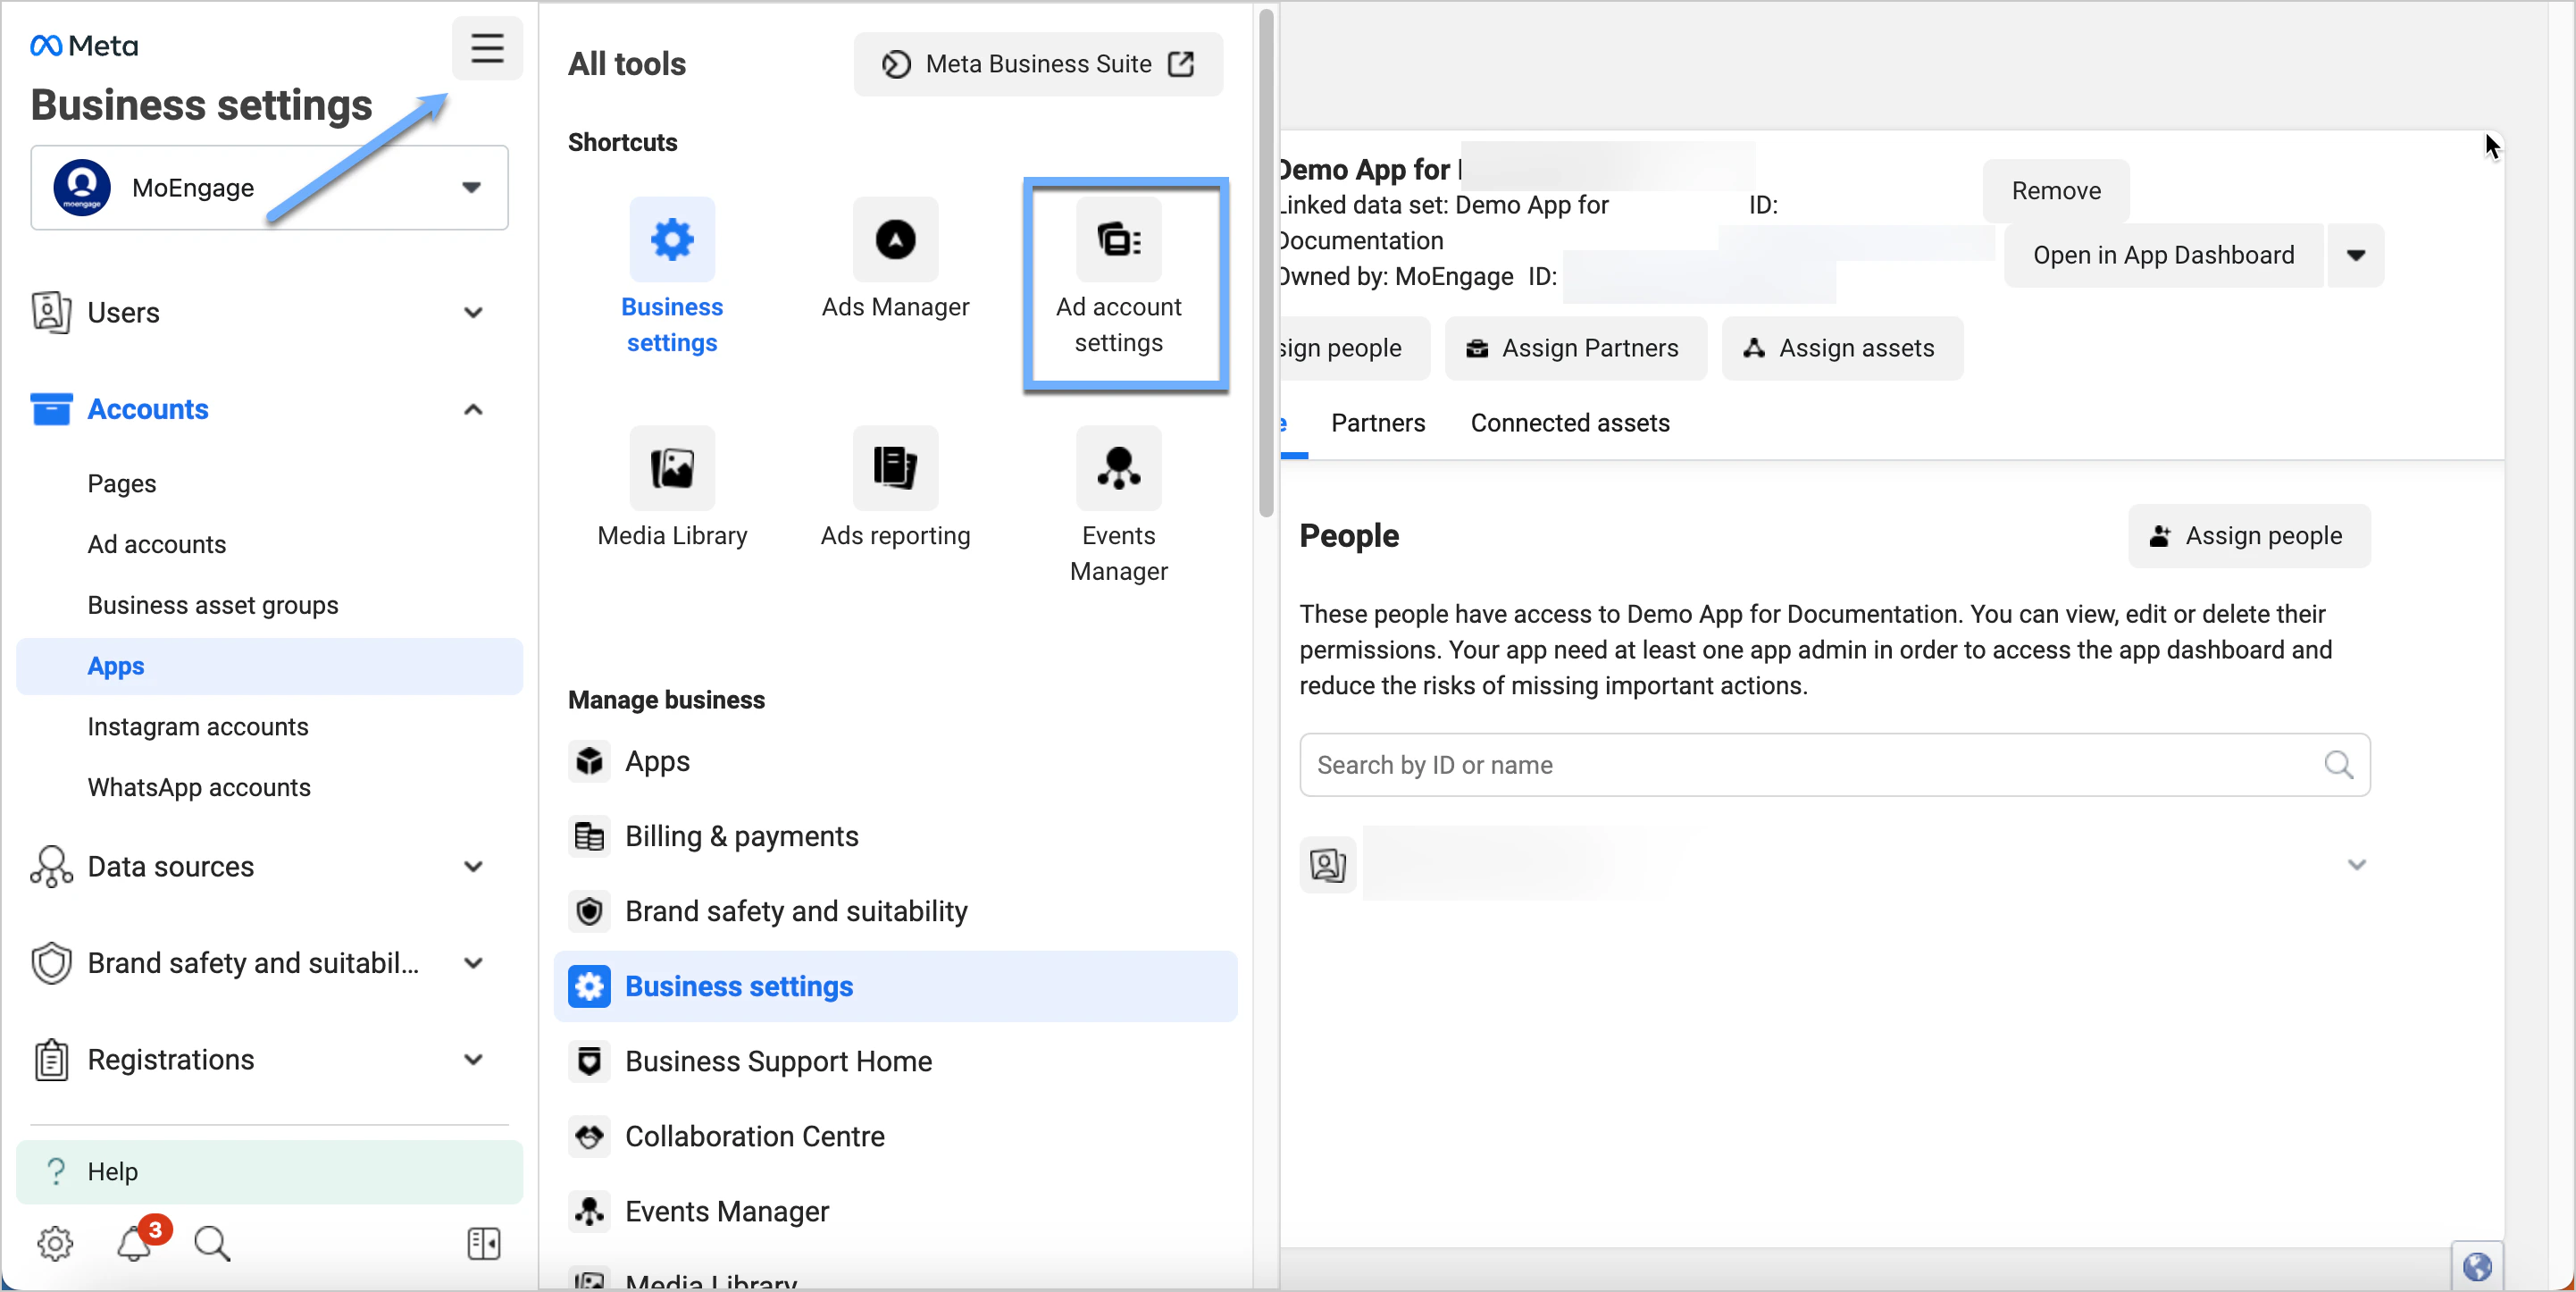Image resolution: width=2576 pixels, height=1292 pixels.
Task: Expand the Data sources section
Action: (473, 866)
